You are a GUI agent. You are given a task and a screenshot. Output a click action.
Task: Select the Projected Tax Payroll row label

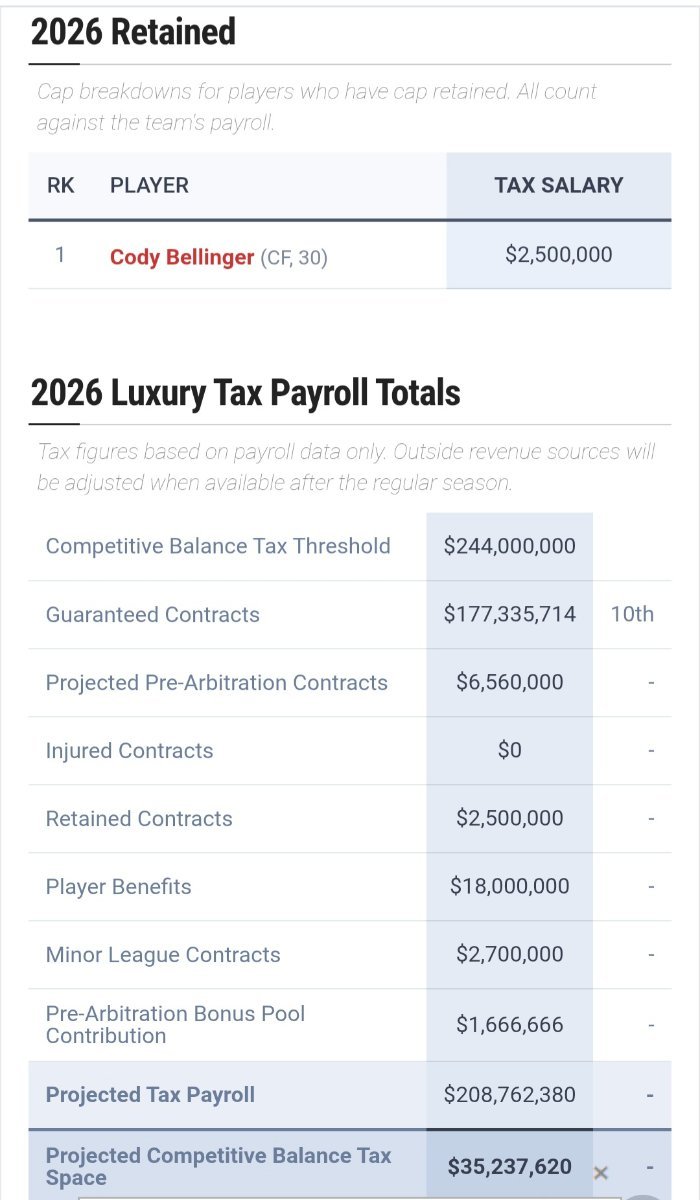click(150, 1095)
